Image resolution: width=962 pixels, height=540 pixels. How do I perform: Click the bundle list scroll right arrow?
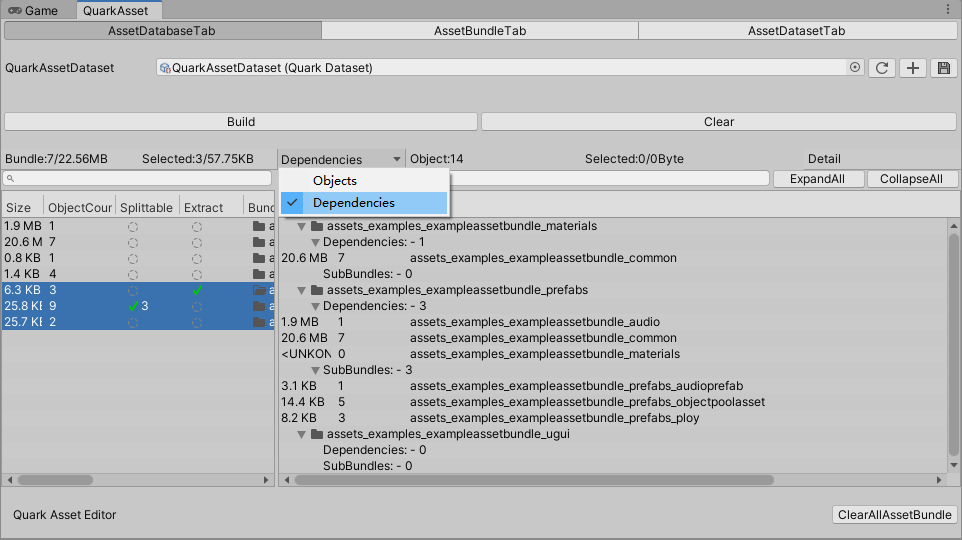pos(266,480)
